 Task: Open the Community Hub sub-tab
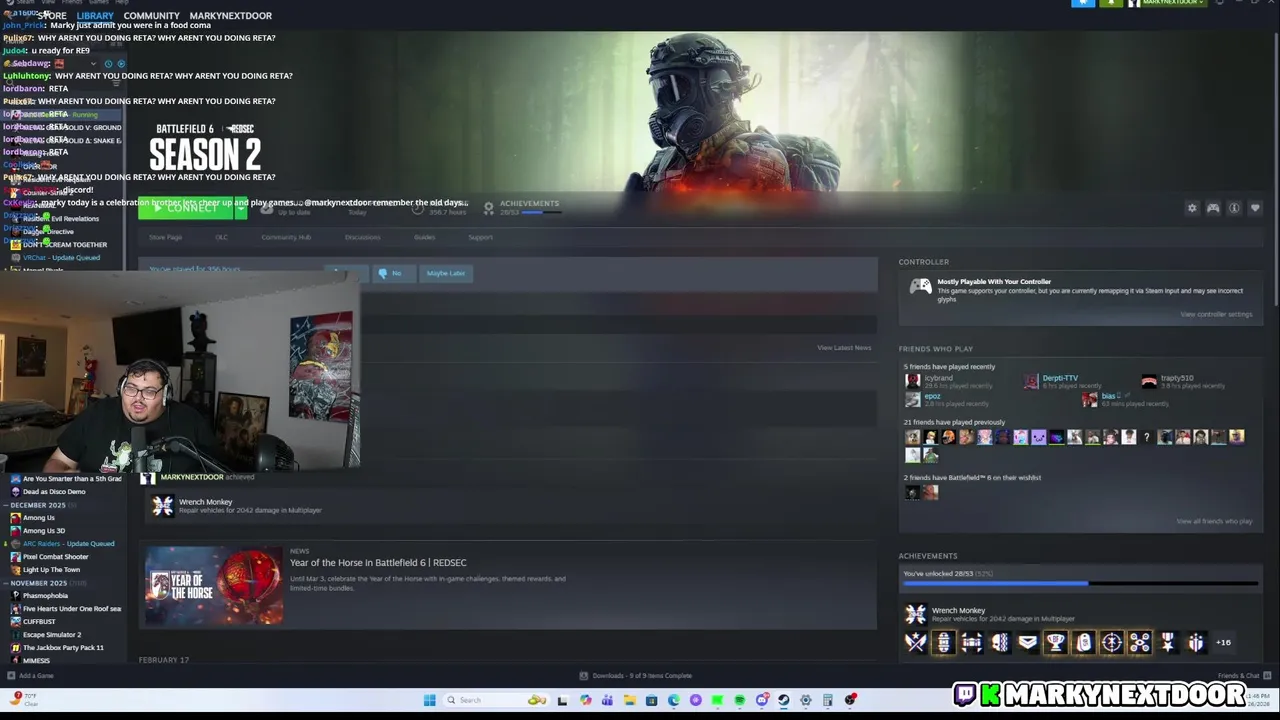[x=286, y=237]
